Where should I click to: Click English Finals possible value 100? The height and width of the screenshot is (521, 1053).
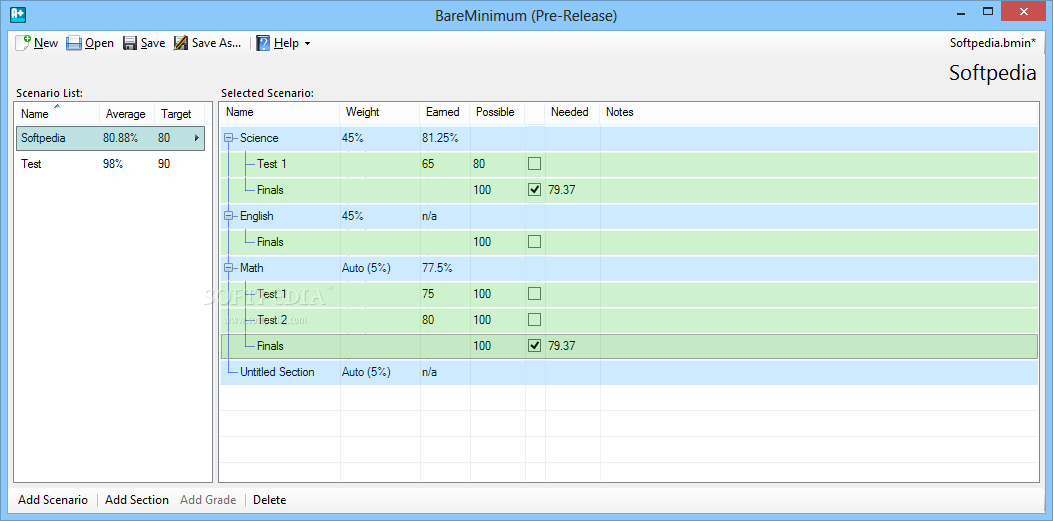click(x=482, y=241)
